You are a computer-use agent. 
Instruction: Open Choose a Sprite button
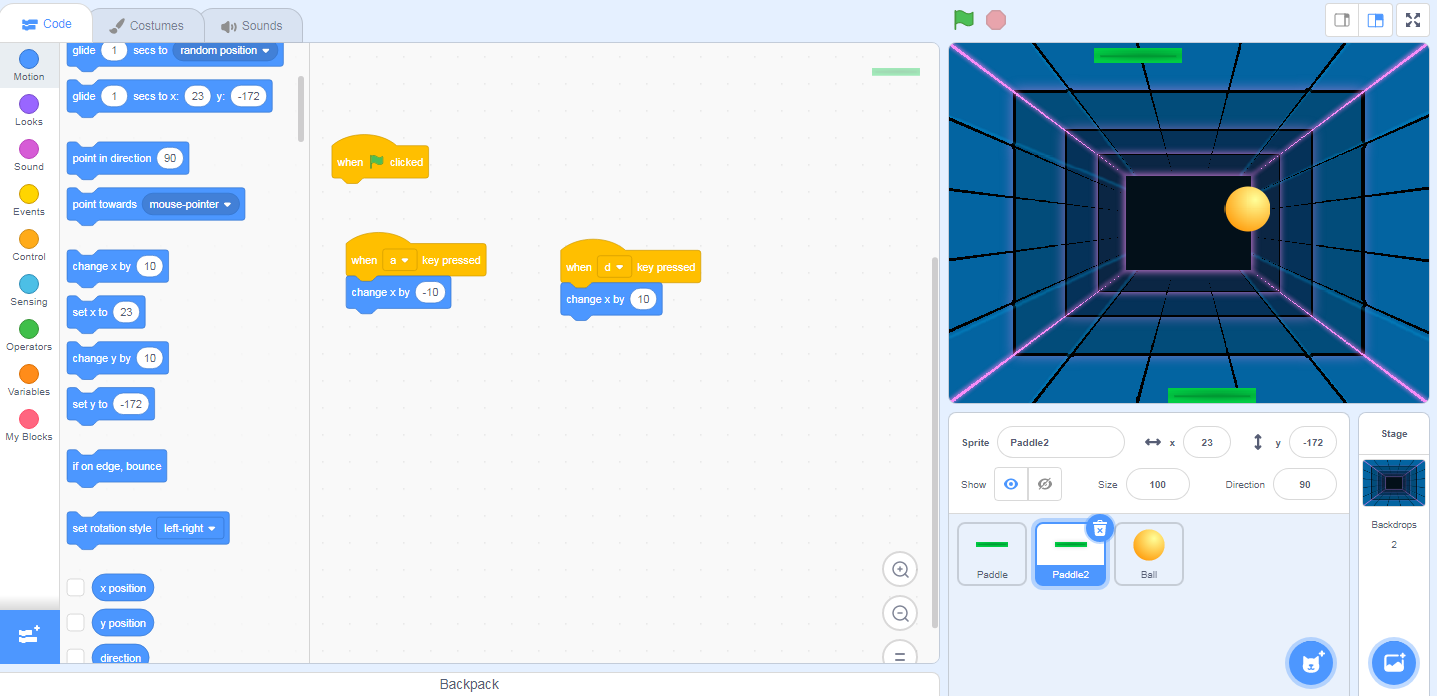(1311, 662)
